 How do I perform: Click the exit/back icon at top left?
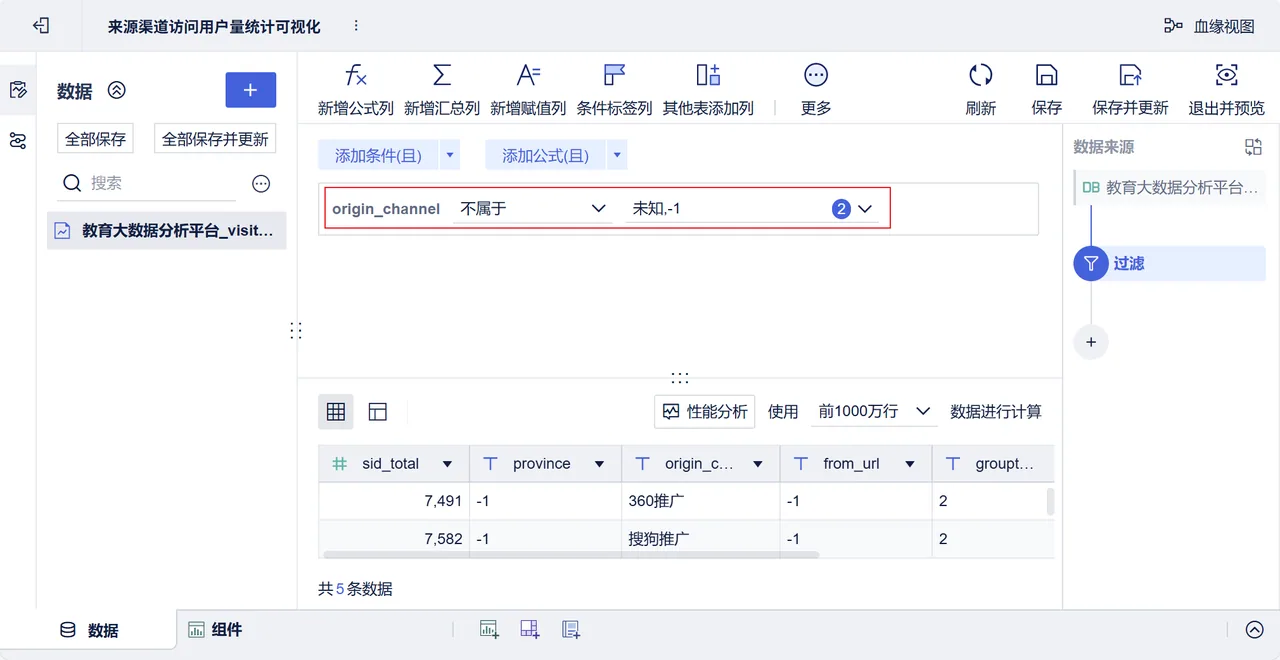tap(41, 26)
